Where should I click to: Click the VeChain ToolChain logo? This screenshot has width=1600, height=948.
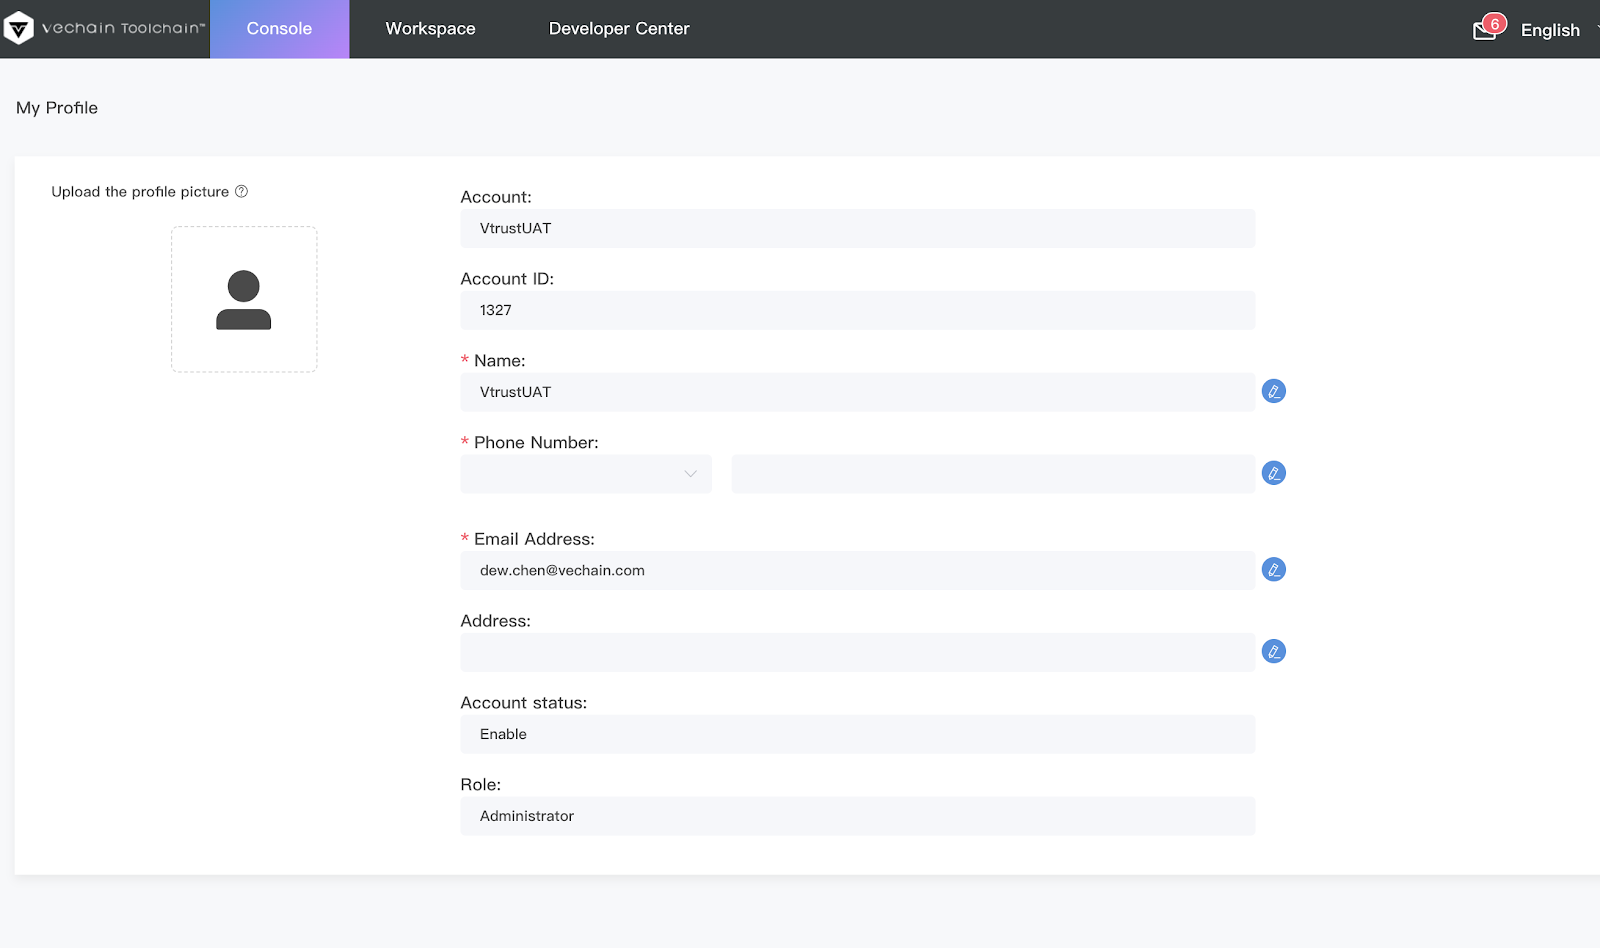click(x=104, y=29)
